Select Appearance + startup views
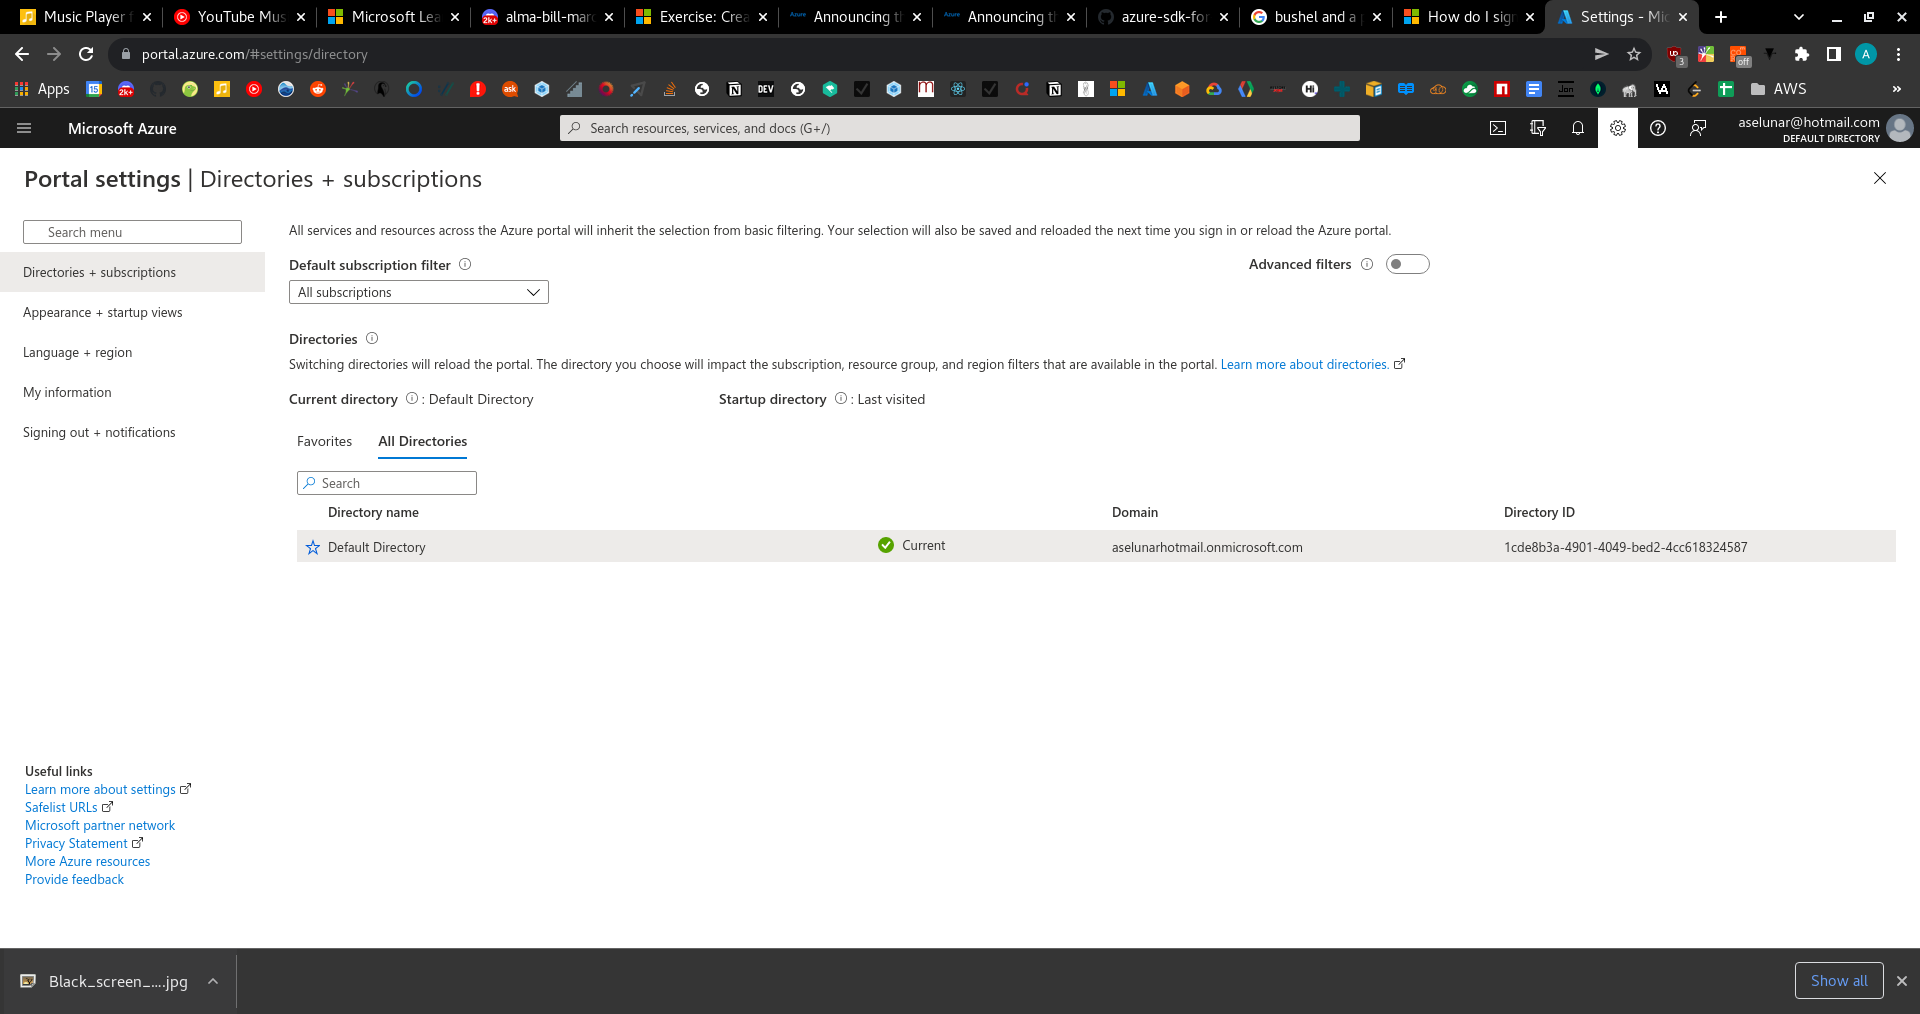 click(x=132, y=312)
